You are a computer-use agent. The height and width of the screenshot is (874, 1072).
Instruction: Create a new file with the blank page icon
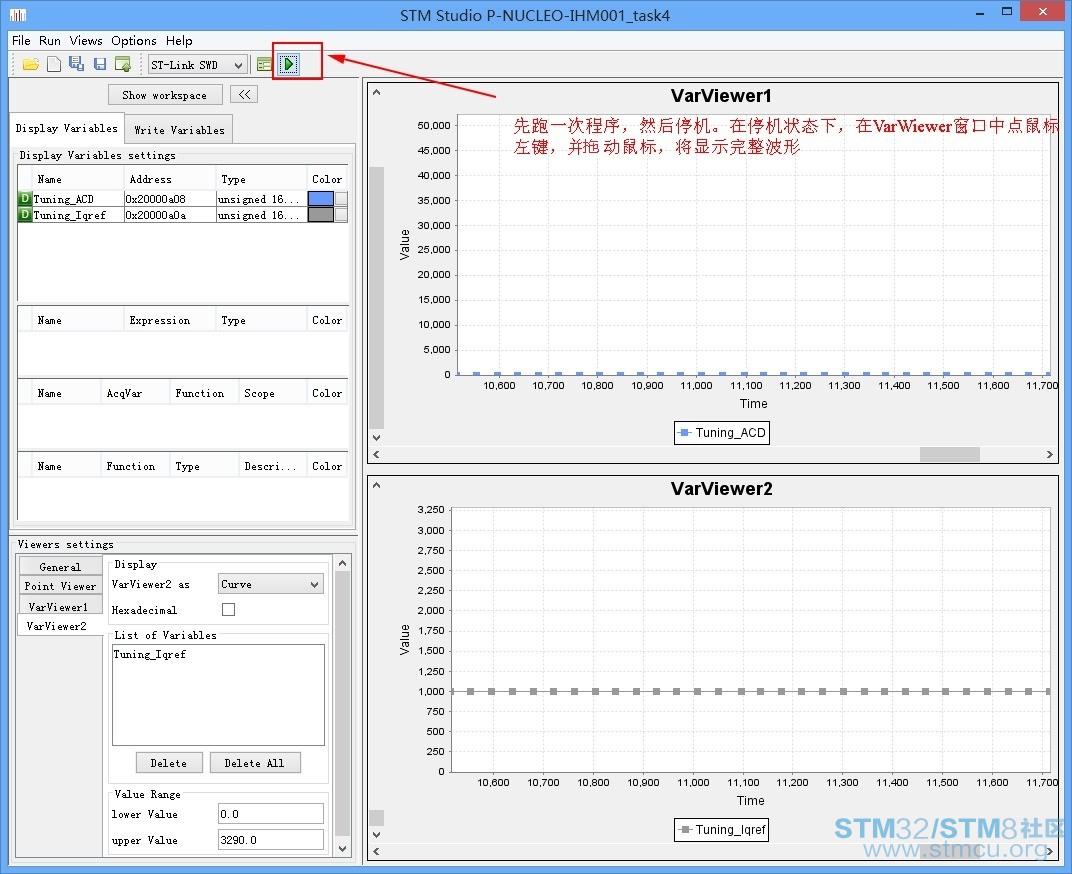click(x=54, y=64)
